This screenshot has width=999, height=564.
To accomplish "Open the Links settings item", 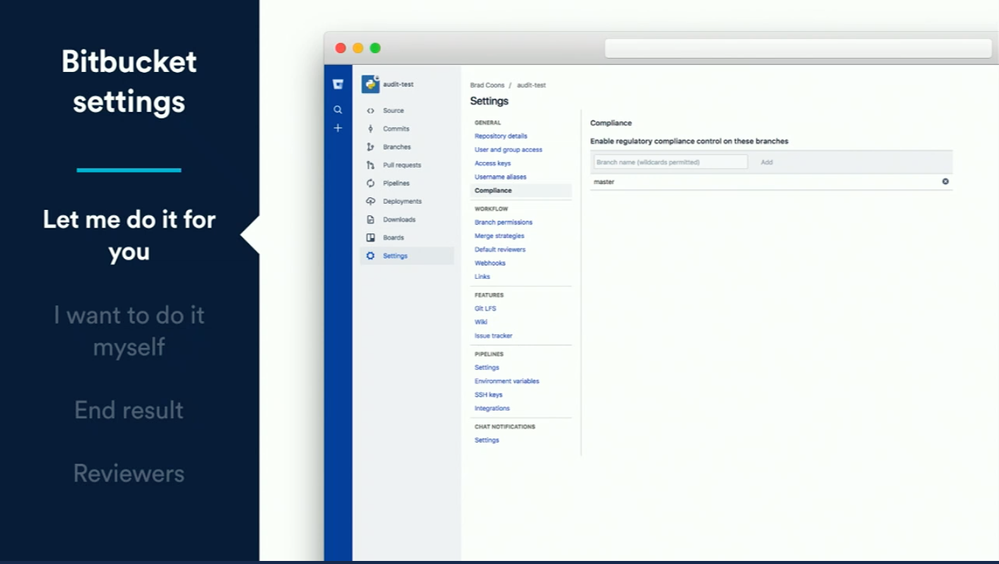I will [x=482, y=277].
